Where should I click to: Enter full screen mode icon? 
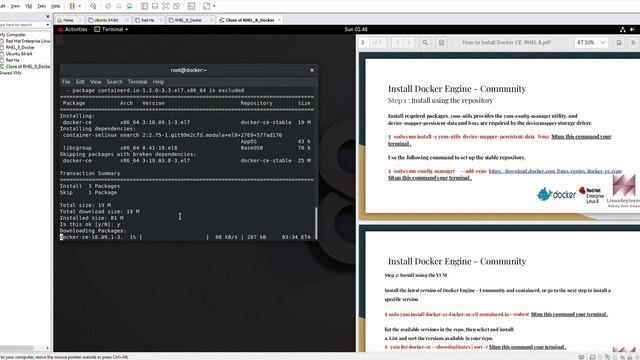[166, 6]
